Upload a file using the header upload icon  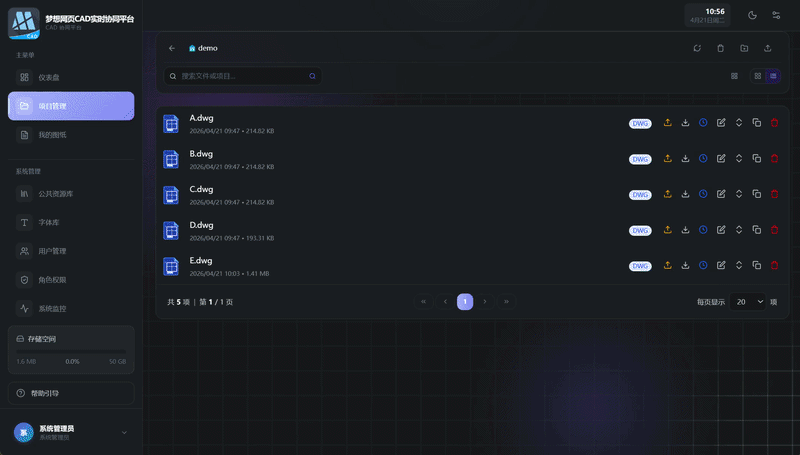point(767,48)
